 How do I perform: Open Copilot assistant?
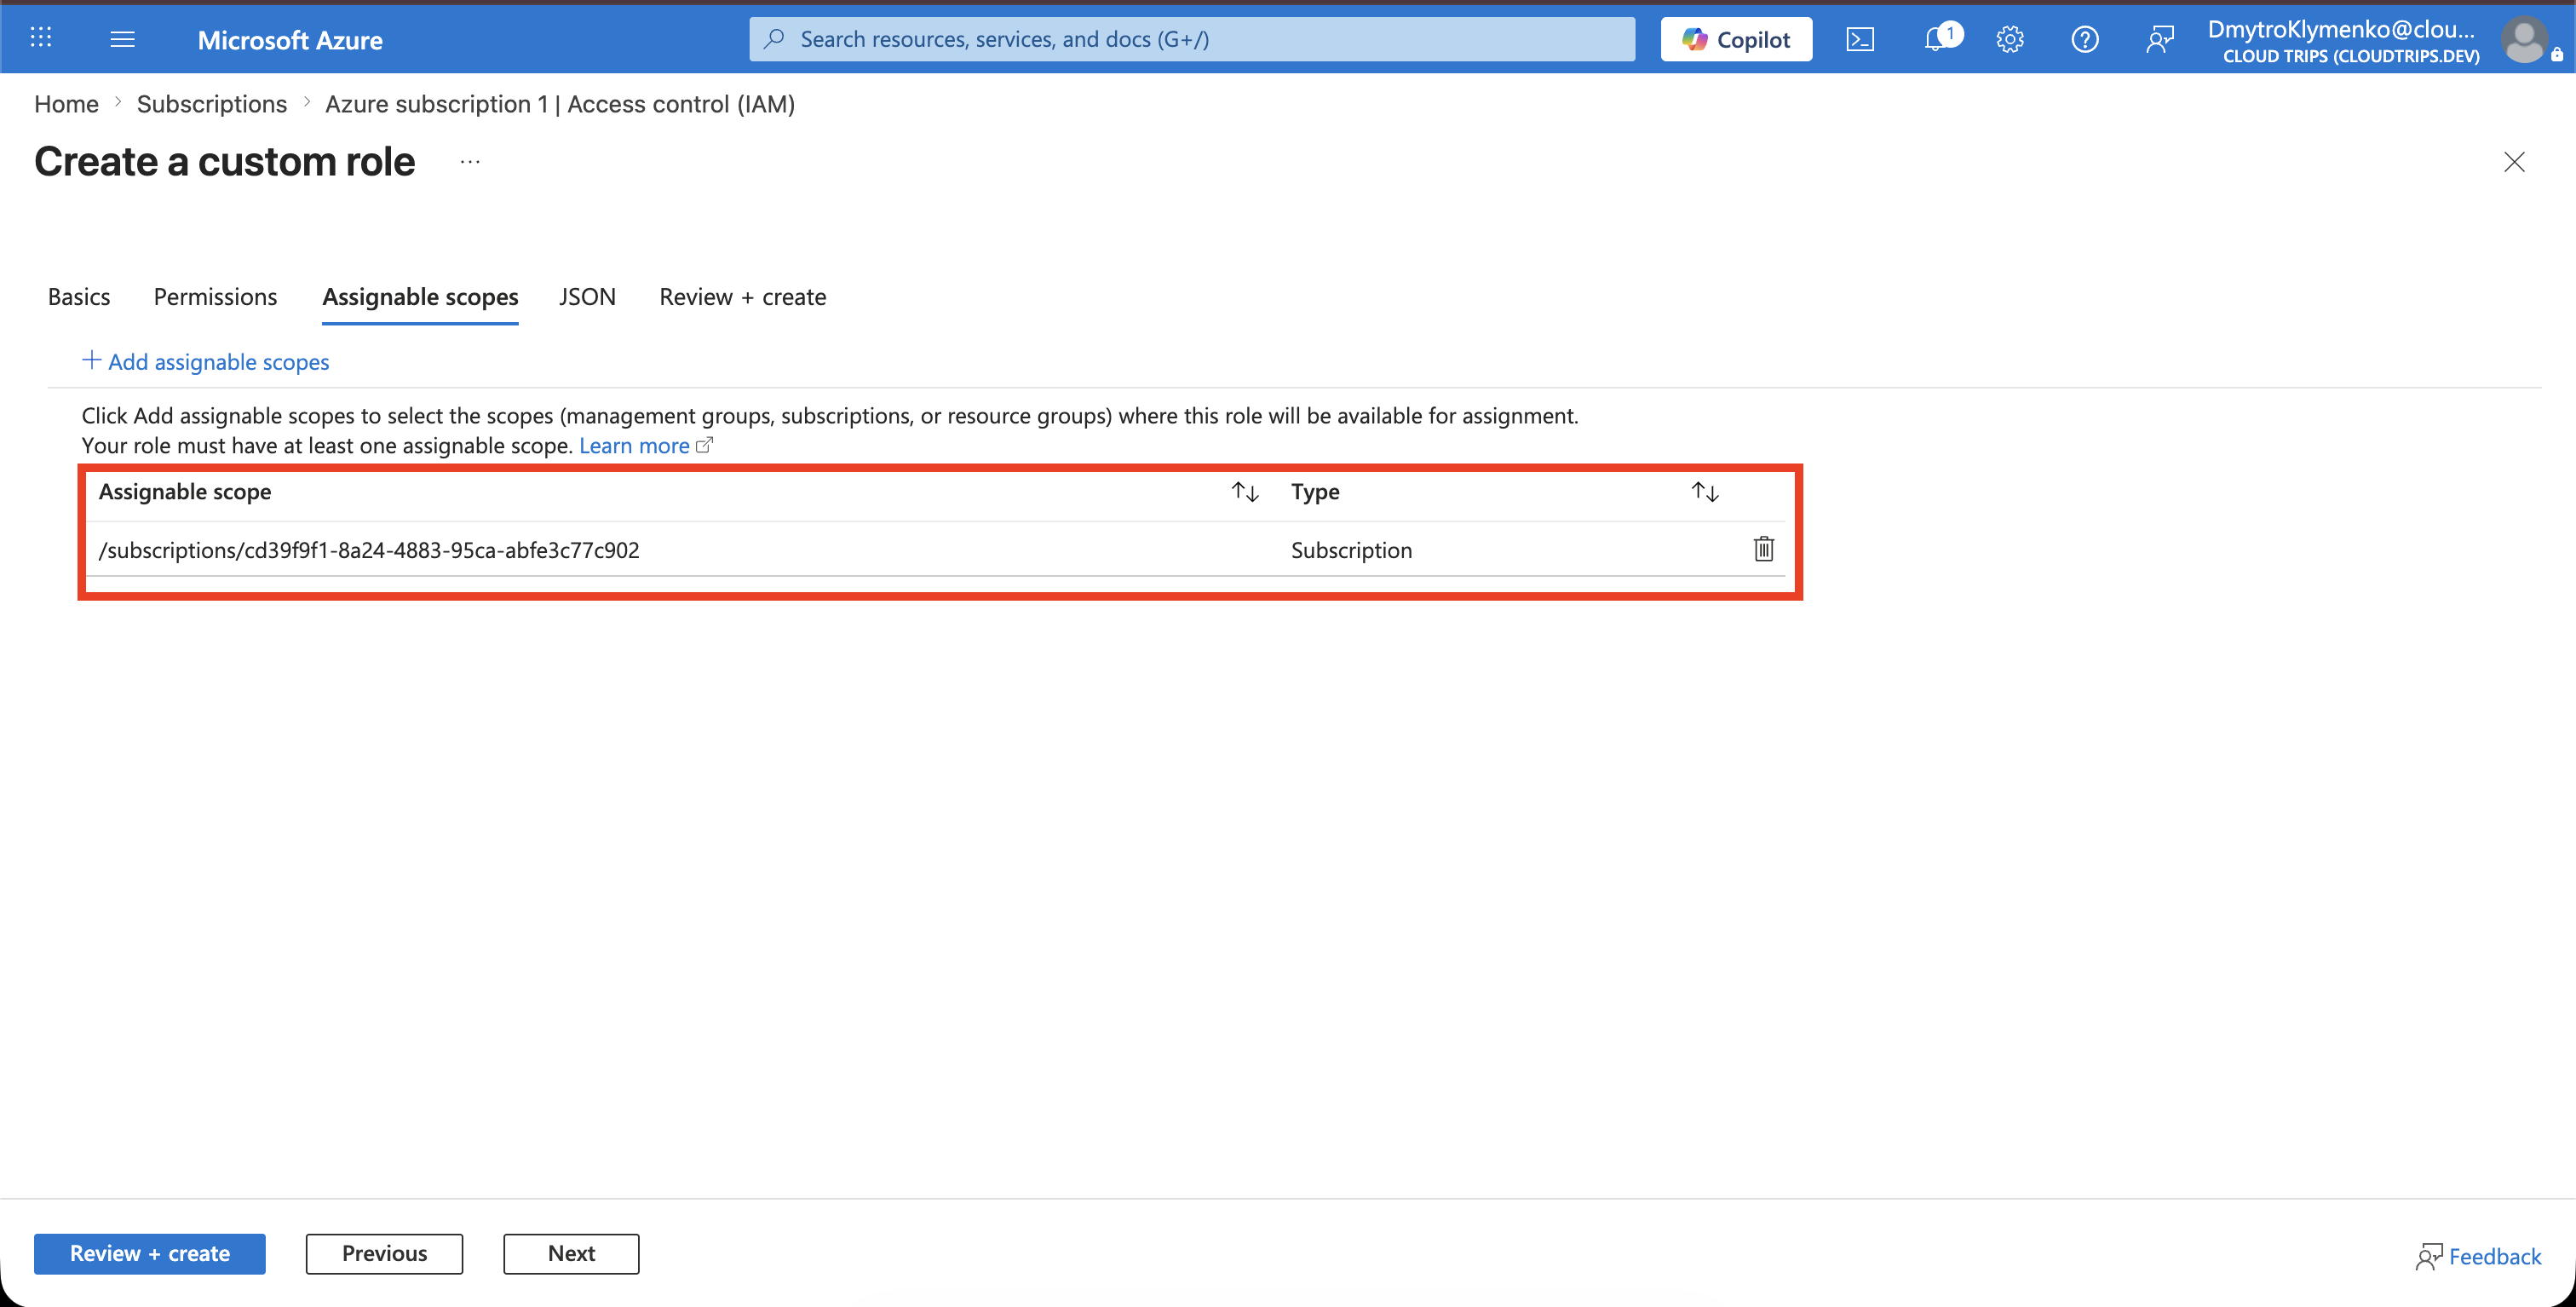tap(1736, 39)
